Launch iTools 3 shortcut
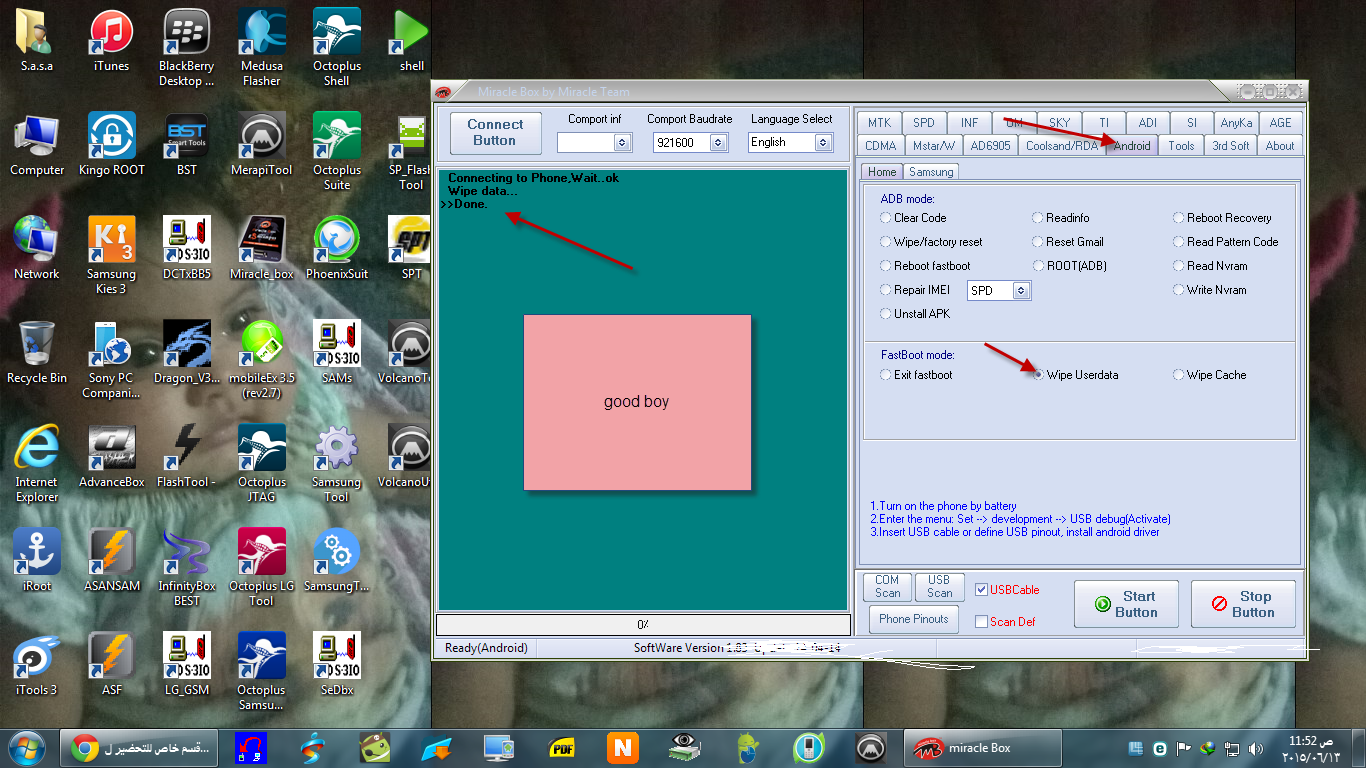The image size is (1366, 768). tap(37, 664)
